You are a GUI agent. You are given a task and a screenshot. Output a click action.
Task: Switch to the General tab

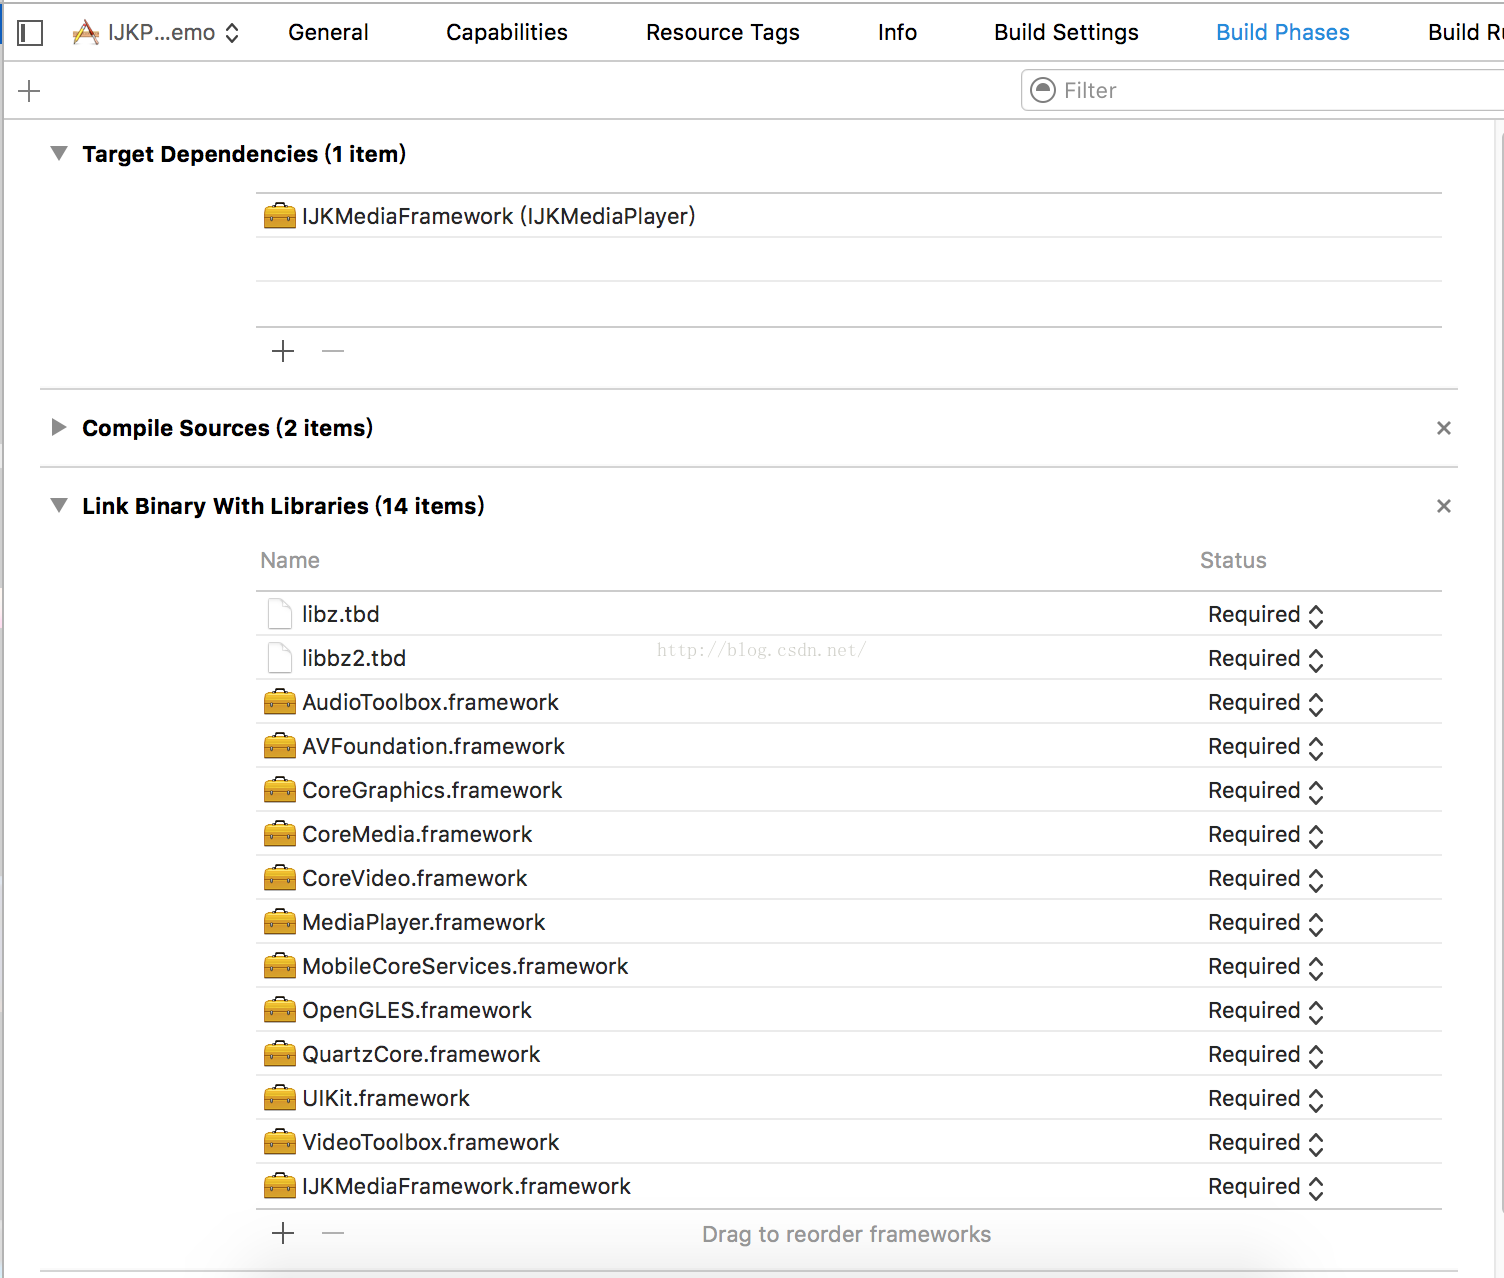point(328,33)
